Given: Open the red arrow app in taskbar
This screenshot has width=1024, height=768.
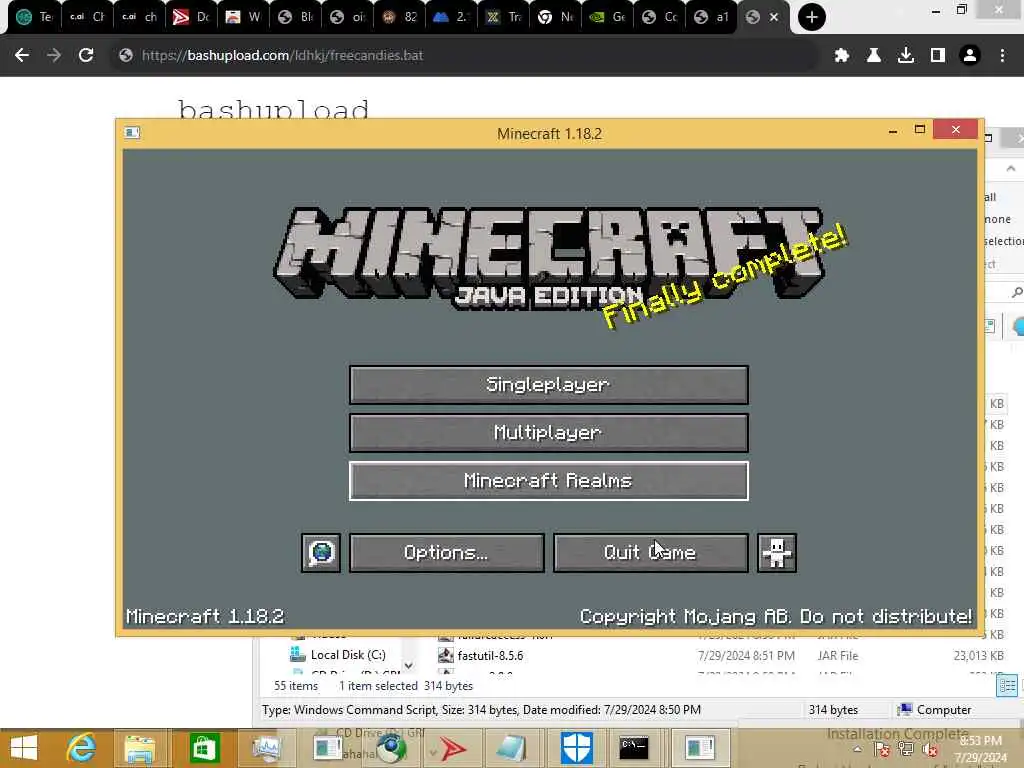Looking at the screenshot, I should pyautogui.click(x=453, y=749).
